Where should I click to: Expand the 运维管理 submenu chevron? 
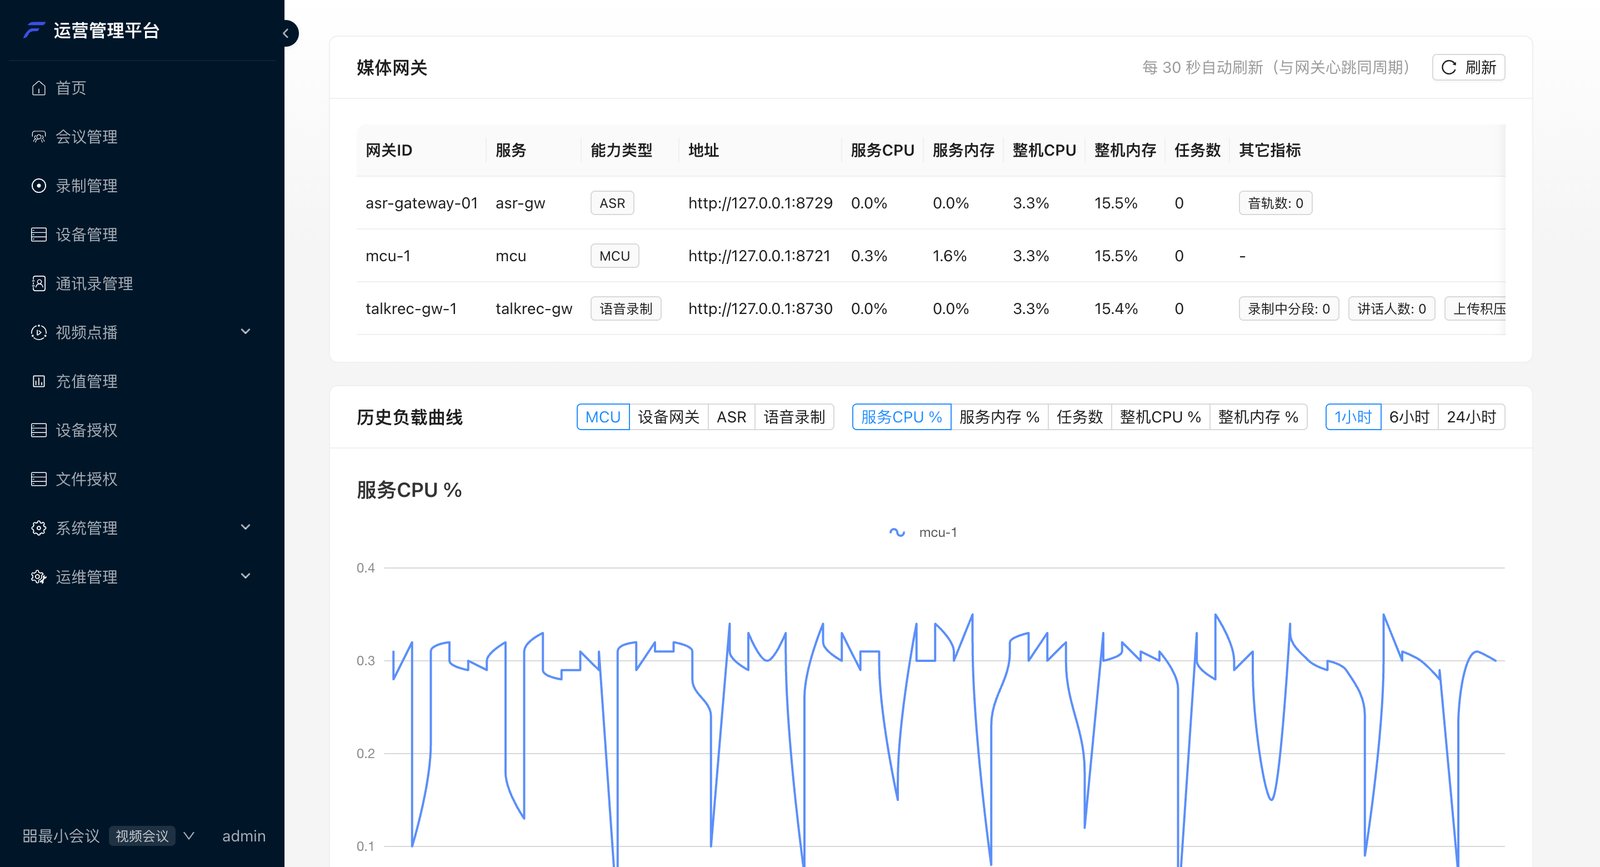[246, 577]
